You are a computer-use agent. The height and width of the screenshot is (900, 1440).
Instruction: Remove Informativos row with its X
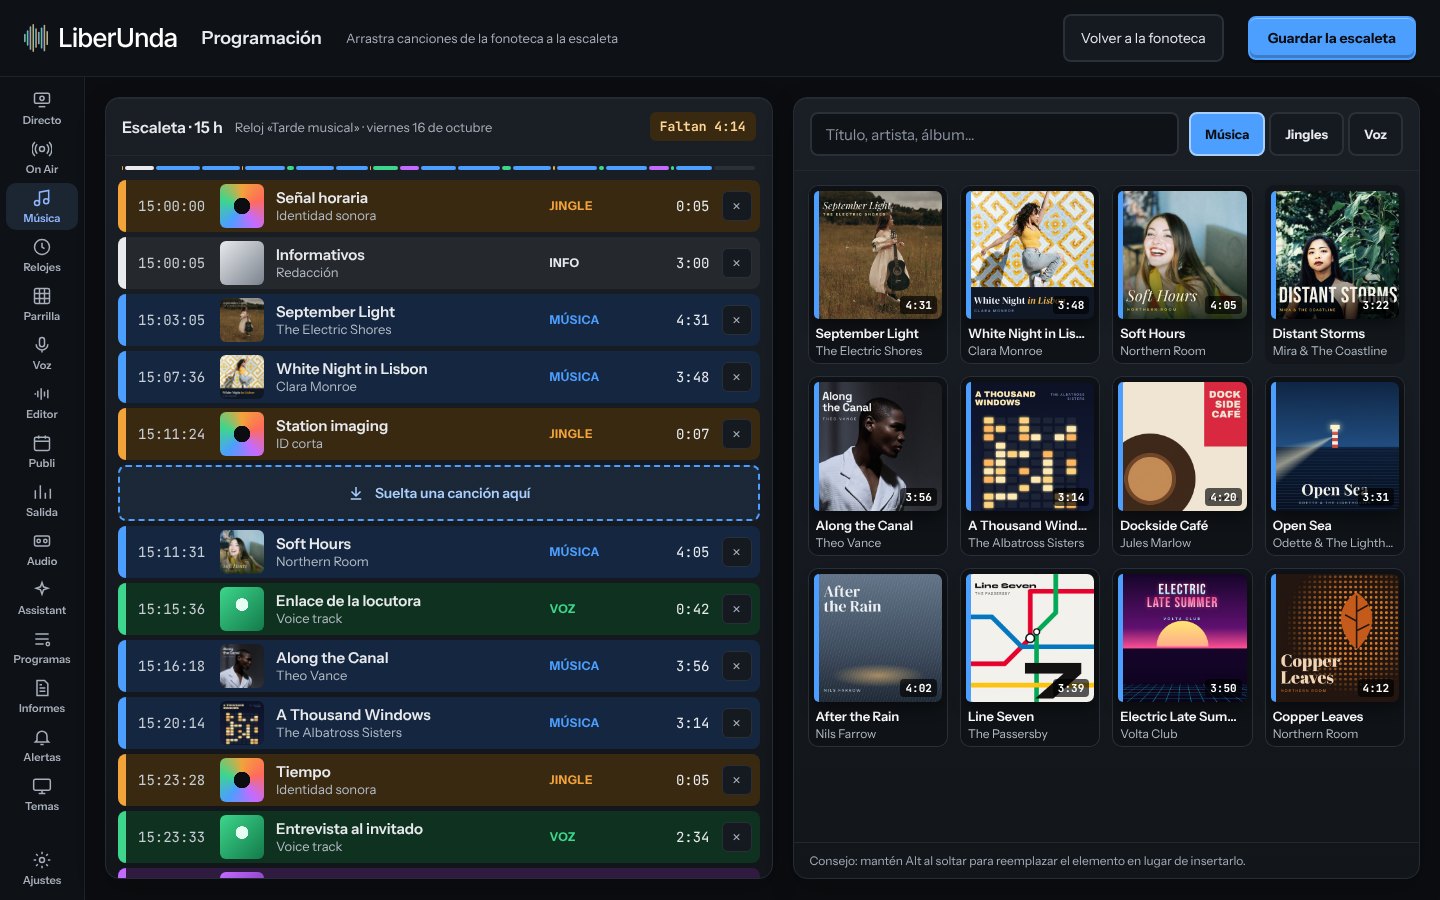[736, 263]
